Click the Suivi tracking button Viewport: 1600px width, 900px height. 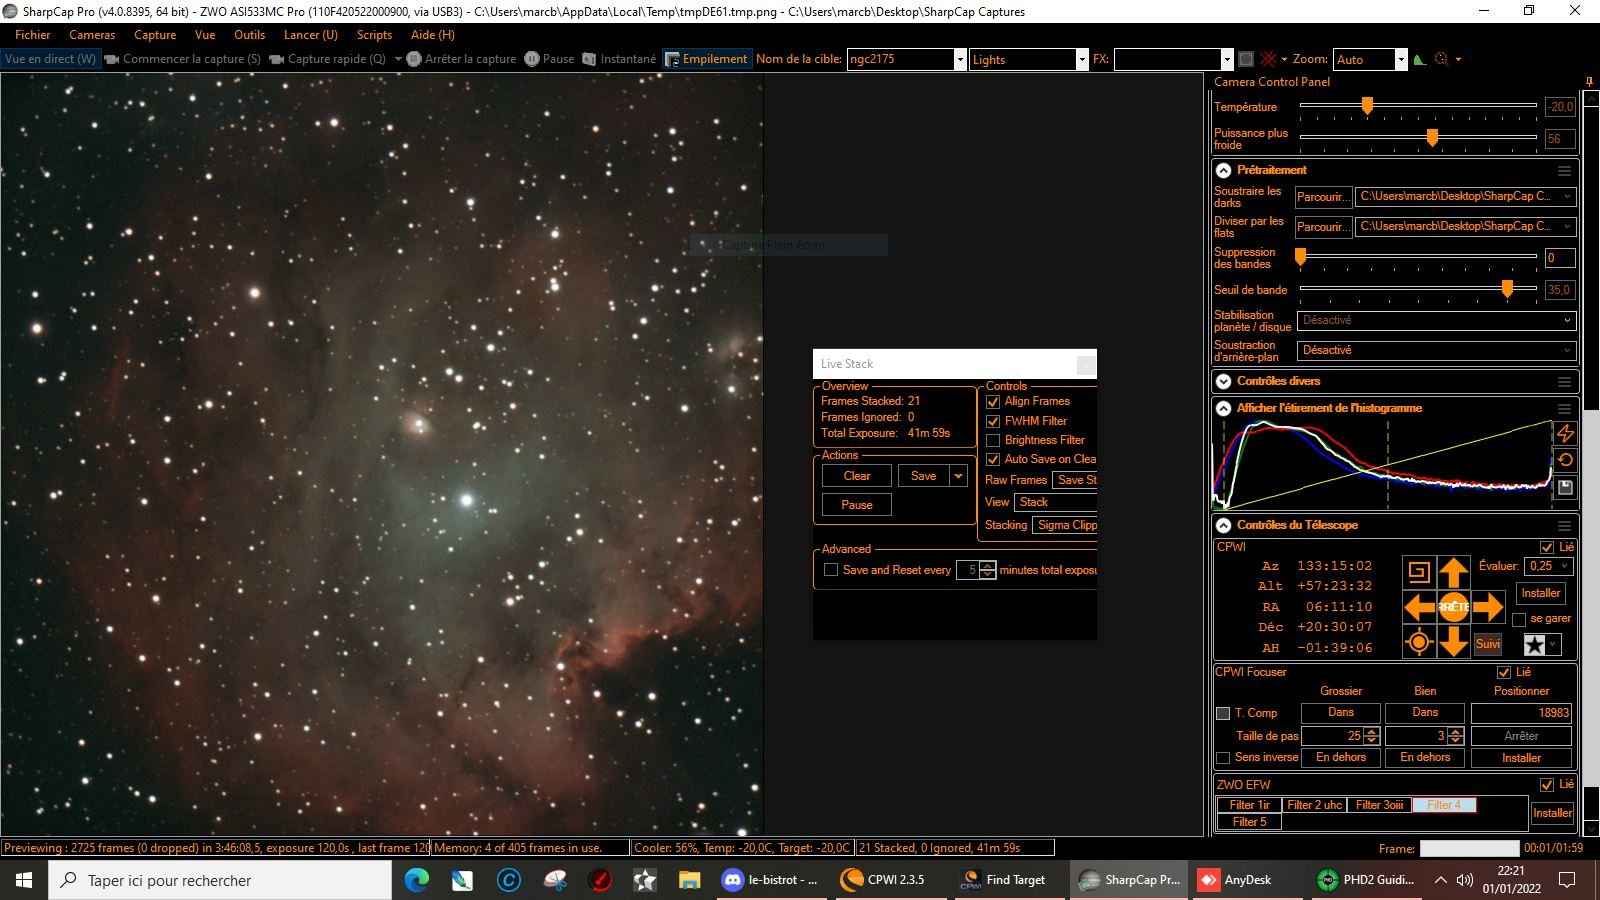tap(1488, 644)
